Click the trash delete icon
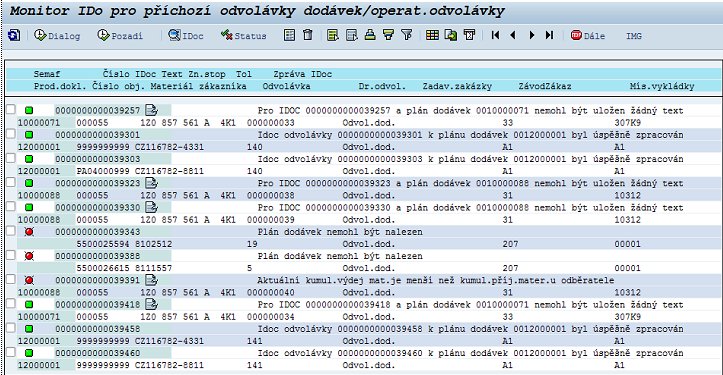The height and width of the screenshot is (375, 723). pyautogui.click(x=308, y=35)
